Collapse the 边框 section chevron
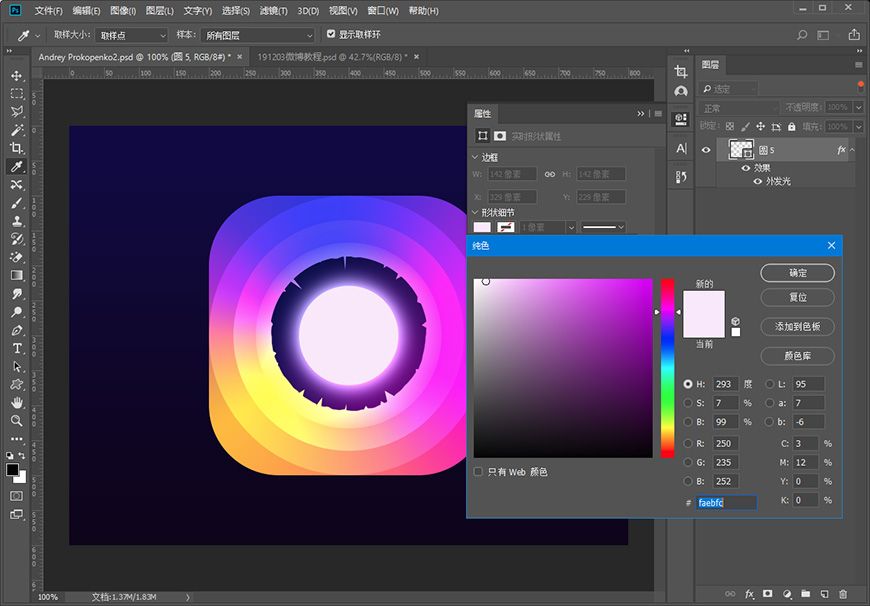The width and height of the screenshot is (870, 606). tap(475, 157)
